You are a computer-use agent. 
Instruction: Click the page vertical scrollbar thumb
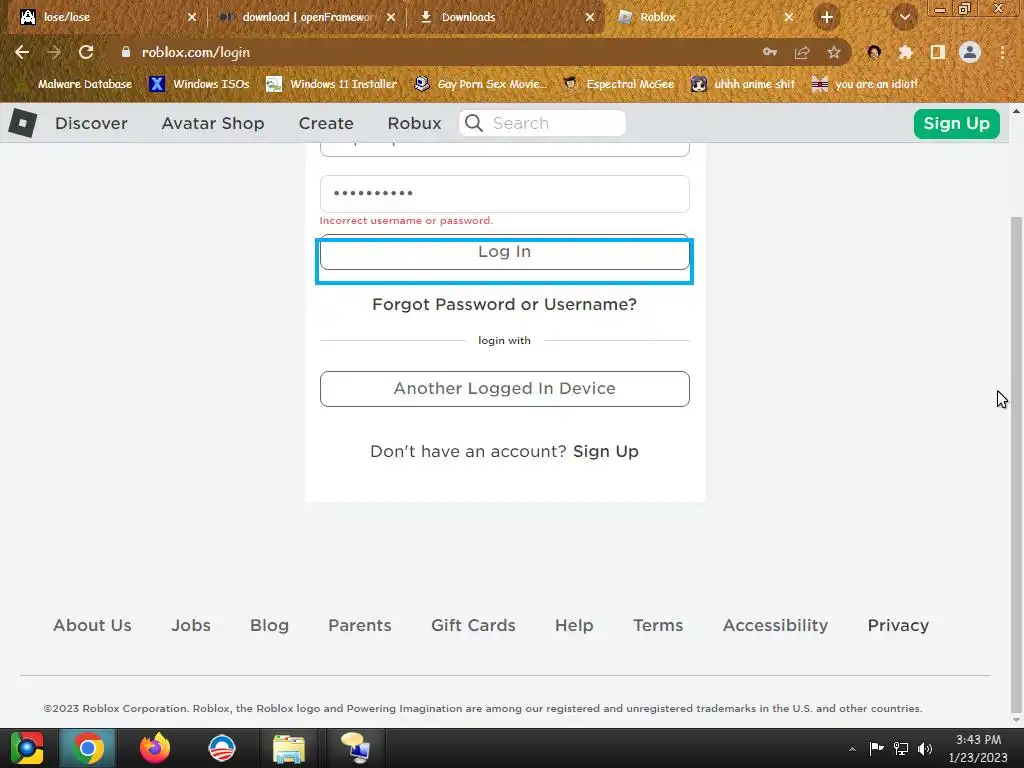point(1016,464)
